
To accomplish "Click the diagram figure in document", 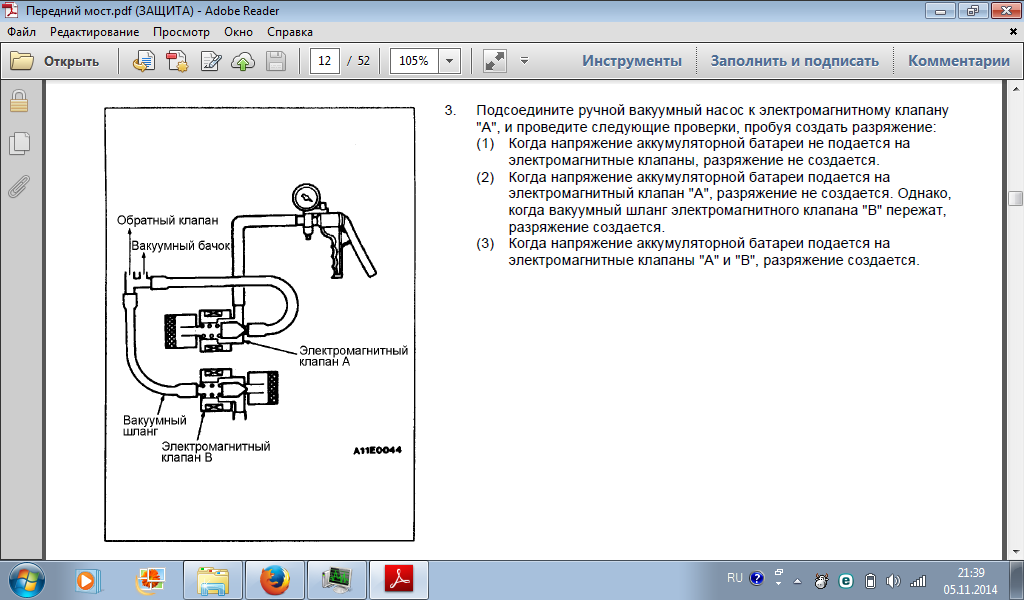I will [x=259, y=324].
